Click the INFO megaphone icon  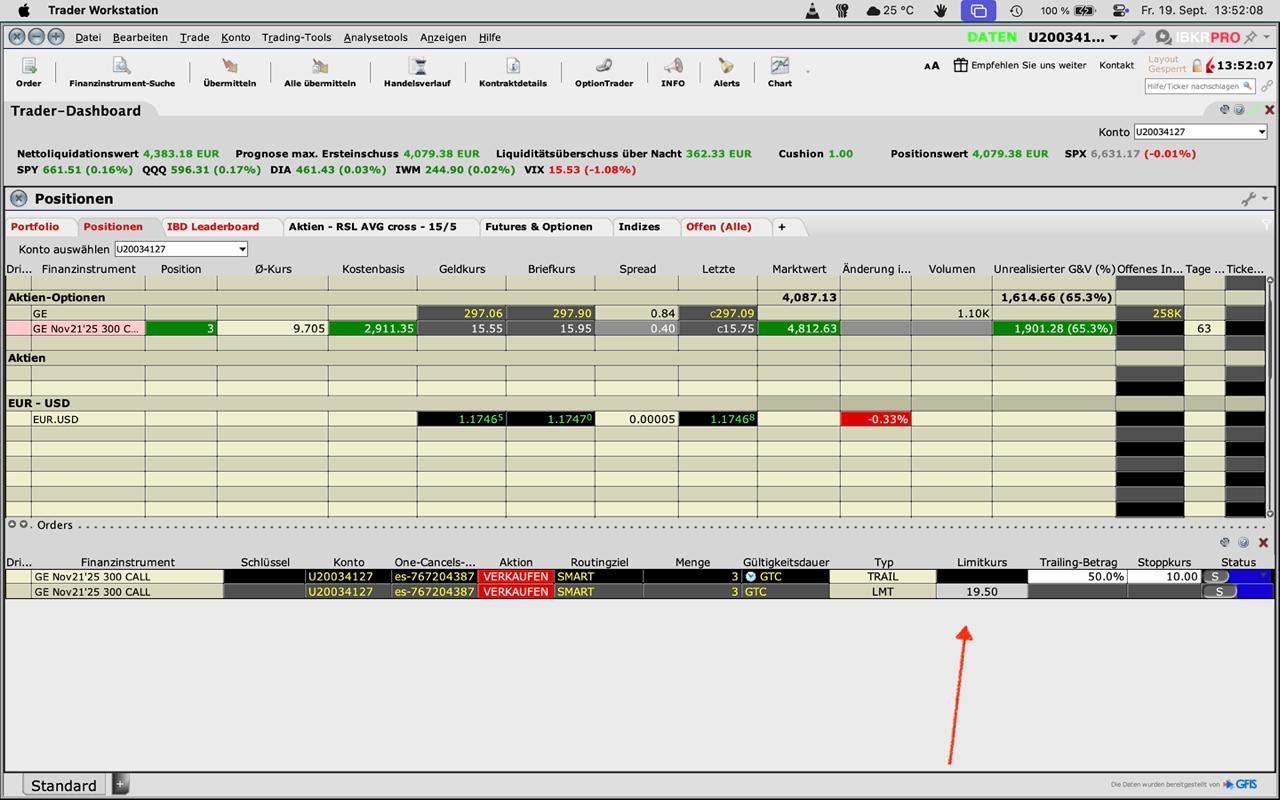(x=673, y=70)
